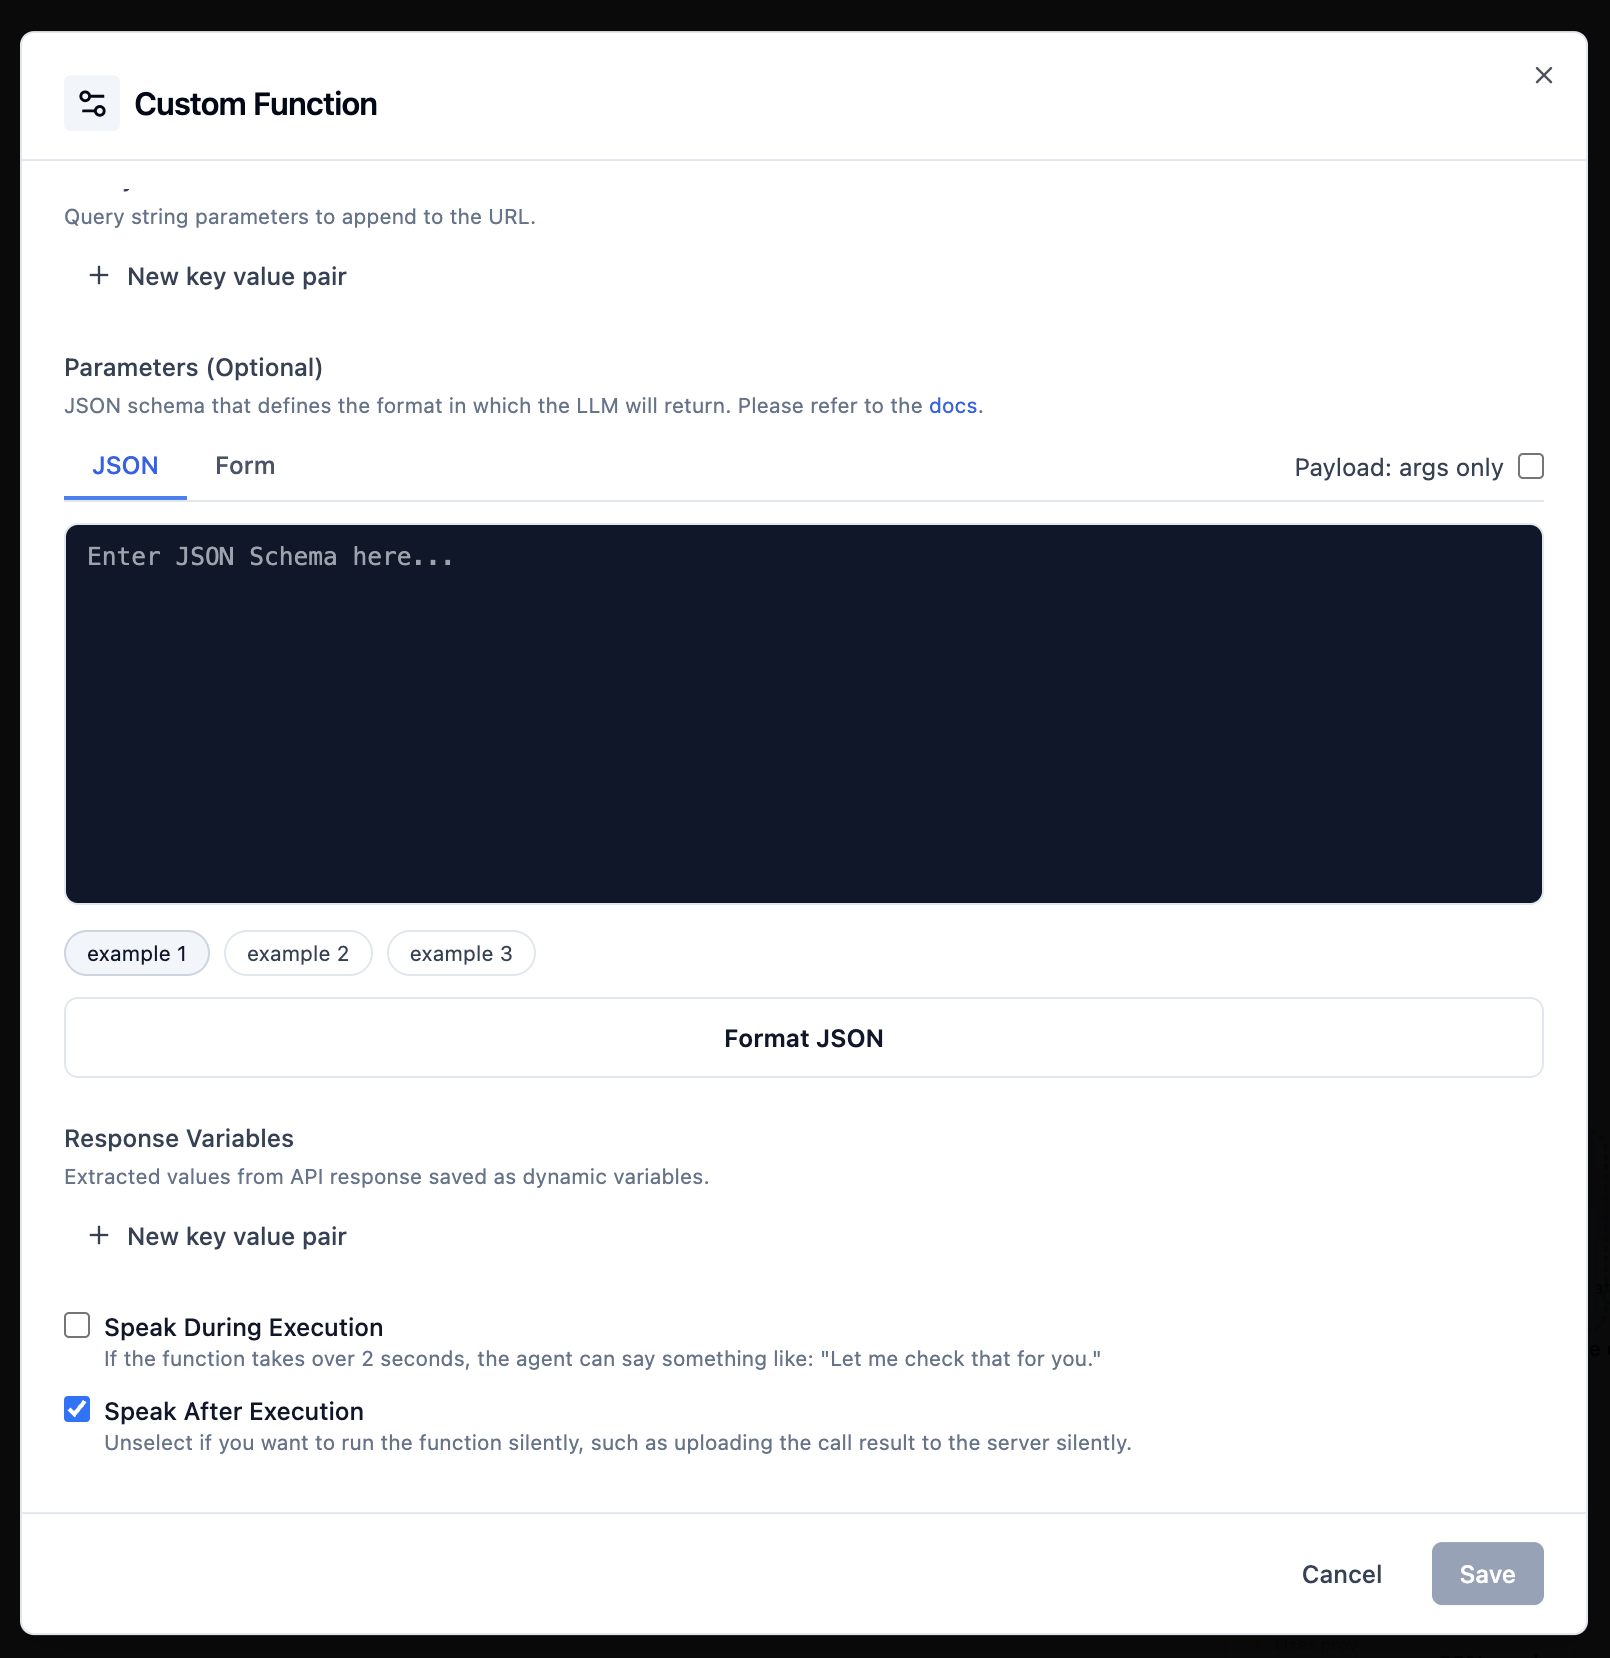Click the JSON schema placeholder text area
Screen dimensions: 1610x1658
pos(270,556)
